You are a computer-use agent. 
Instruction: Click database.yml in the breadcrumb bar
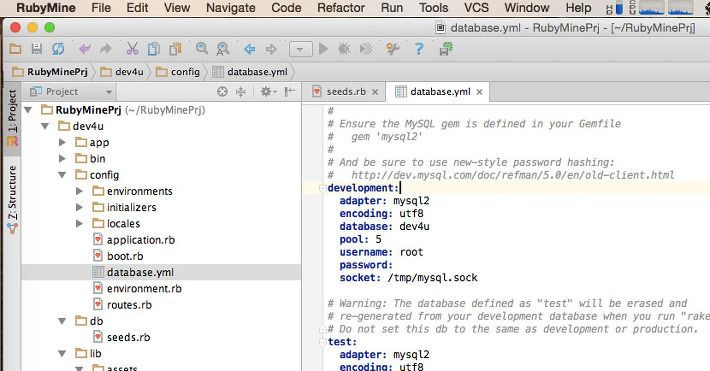pos(250,72)
